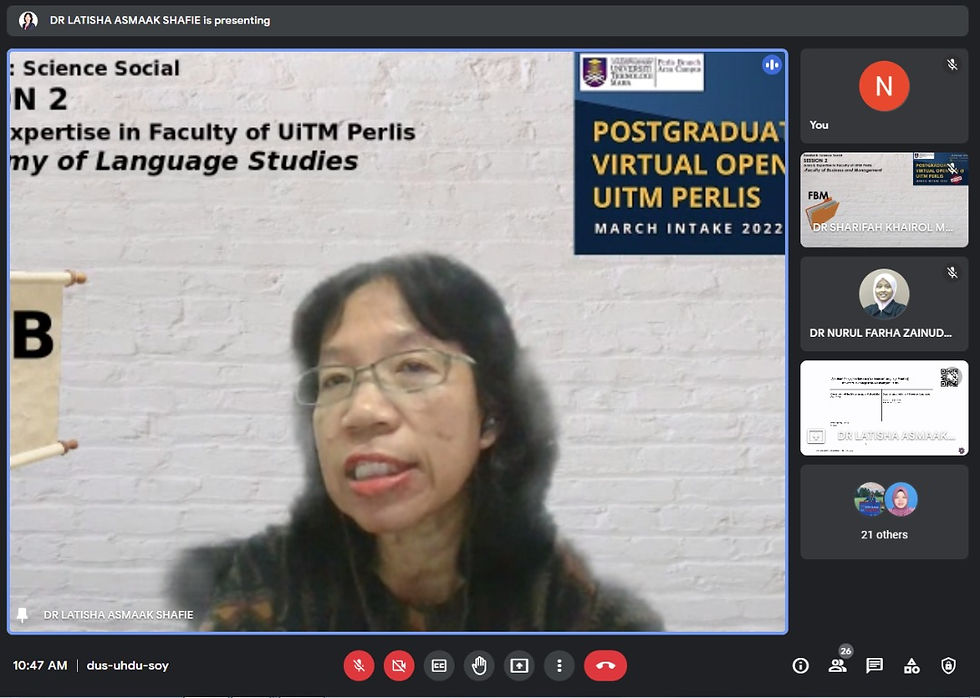
Task: Unmute the microphone button
Action: [x=359, y=666]
